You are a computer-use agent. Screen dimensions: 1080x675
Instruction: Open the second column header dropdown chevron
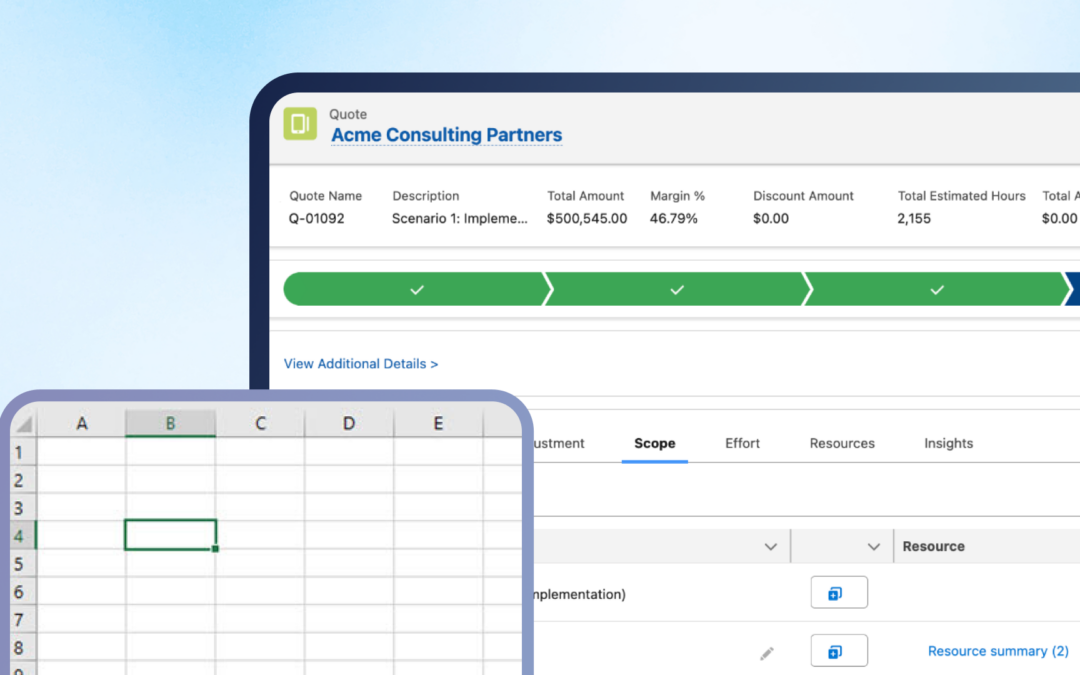[873, 546]
